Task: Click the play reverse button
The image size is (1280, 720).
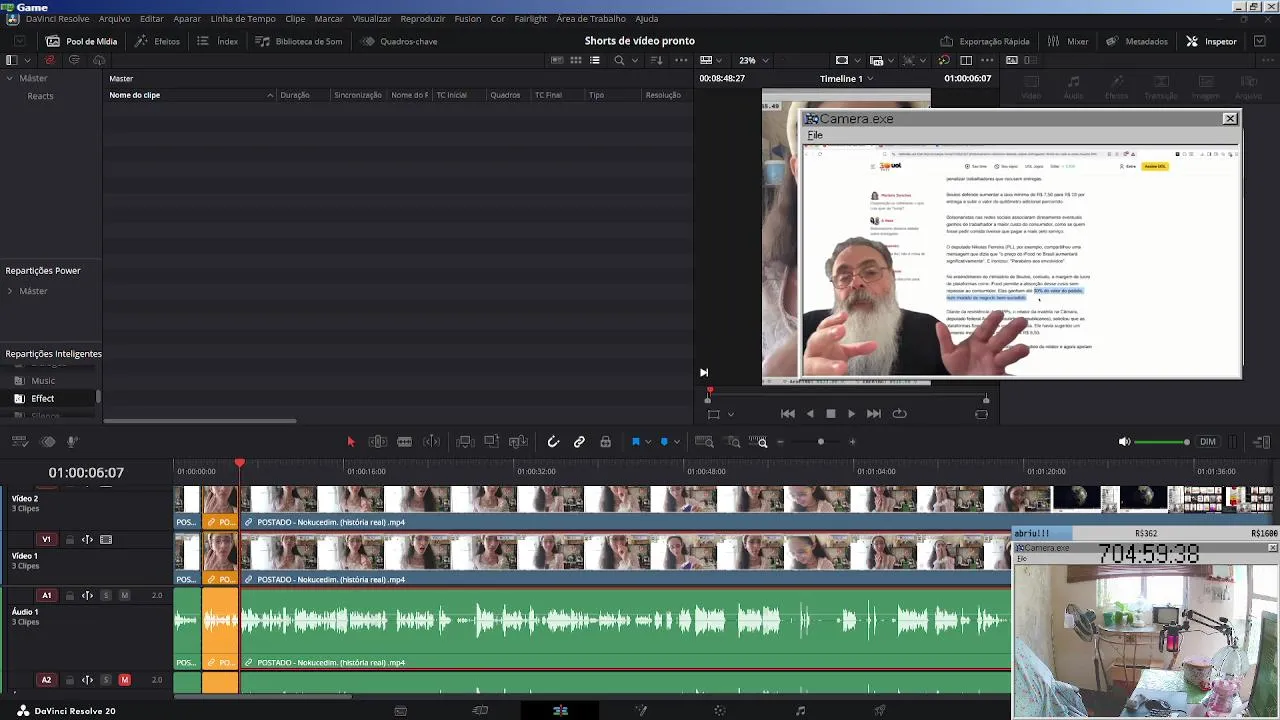Action: [809, 413]
